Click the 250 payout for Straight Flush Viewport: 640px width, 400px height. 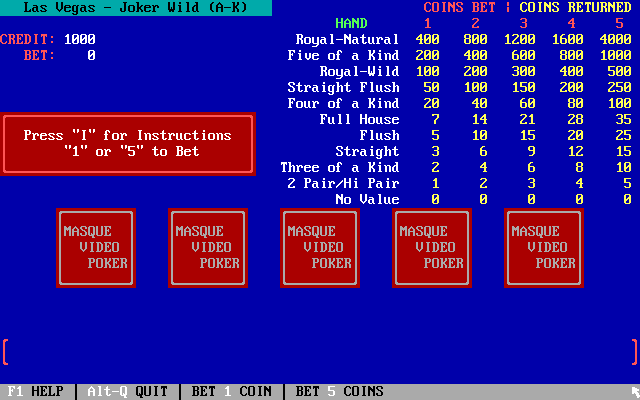click(x=619, y=87)
